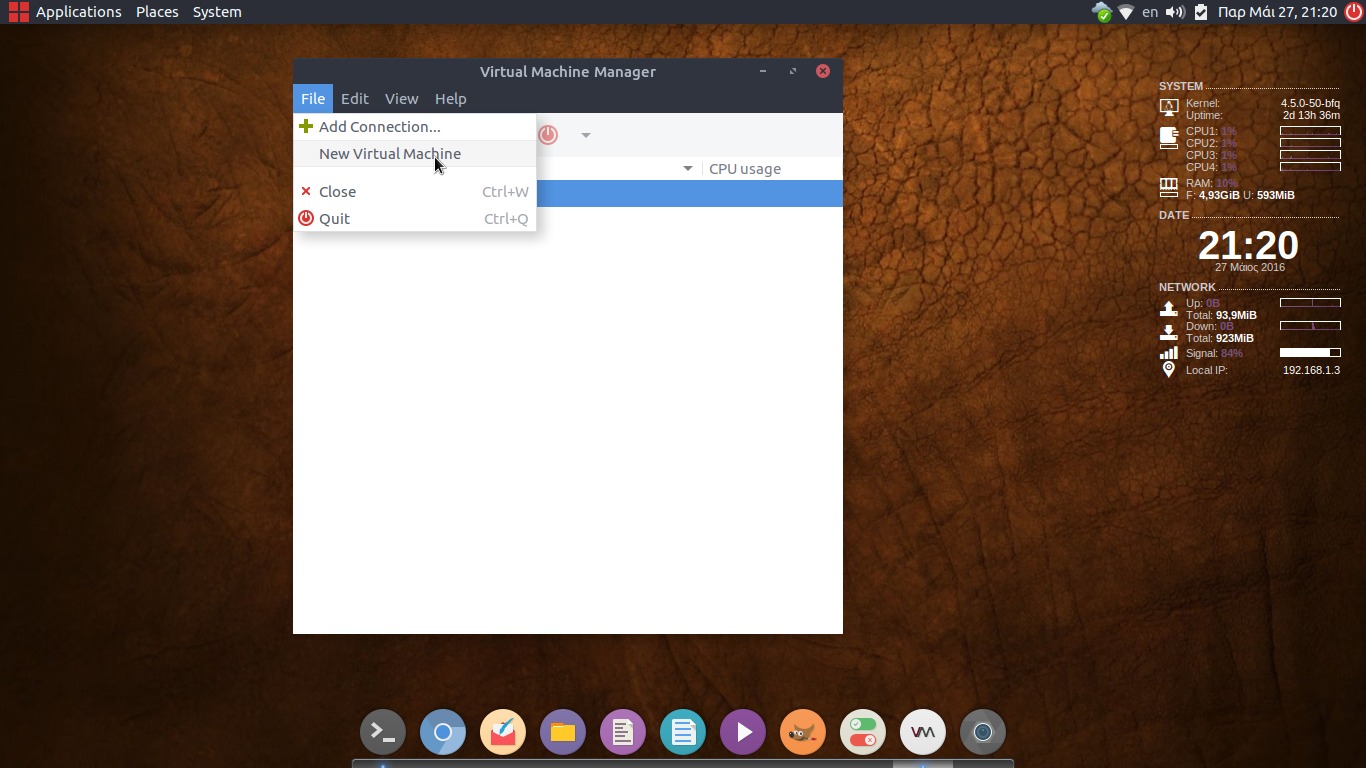Open the Edit menu
The image size is (1366, 768).
point(354,99)
